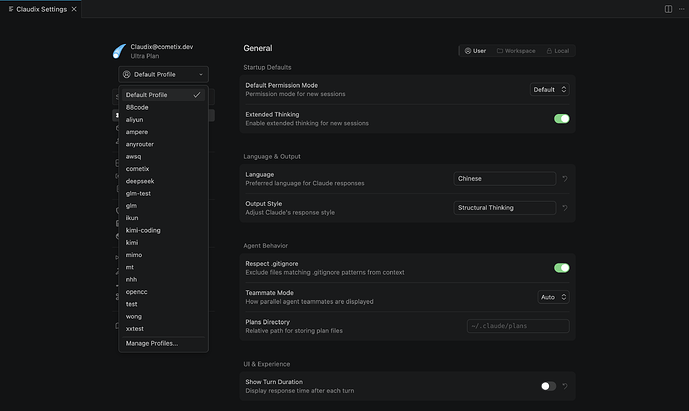Open the Teammate Mode Auto selector
689x411 pixels.
click(553, 297)
